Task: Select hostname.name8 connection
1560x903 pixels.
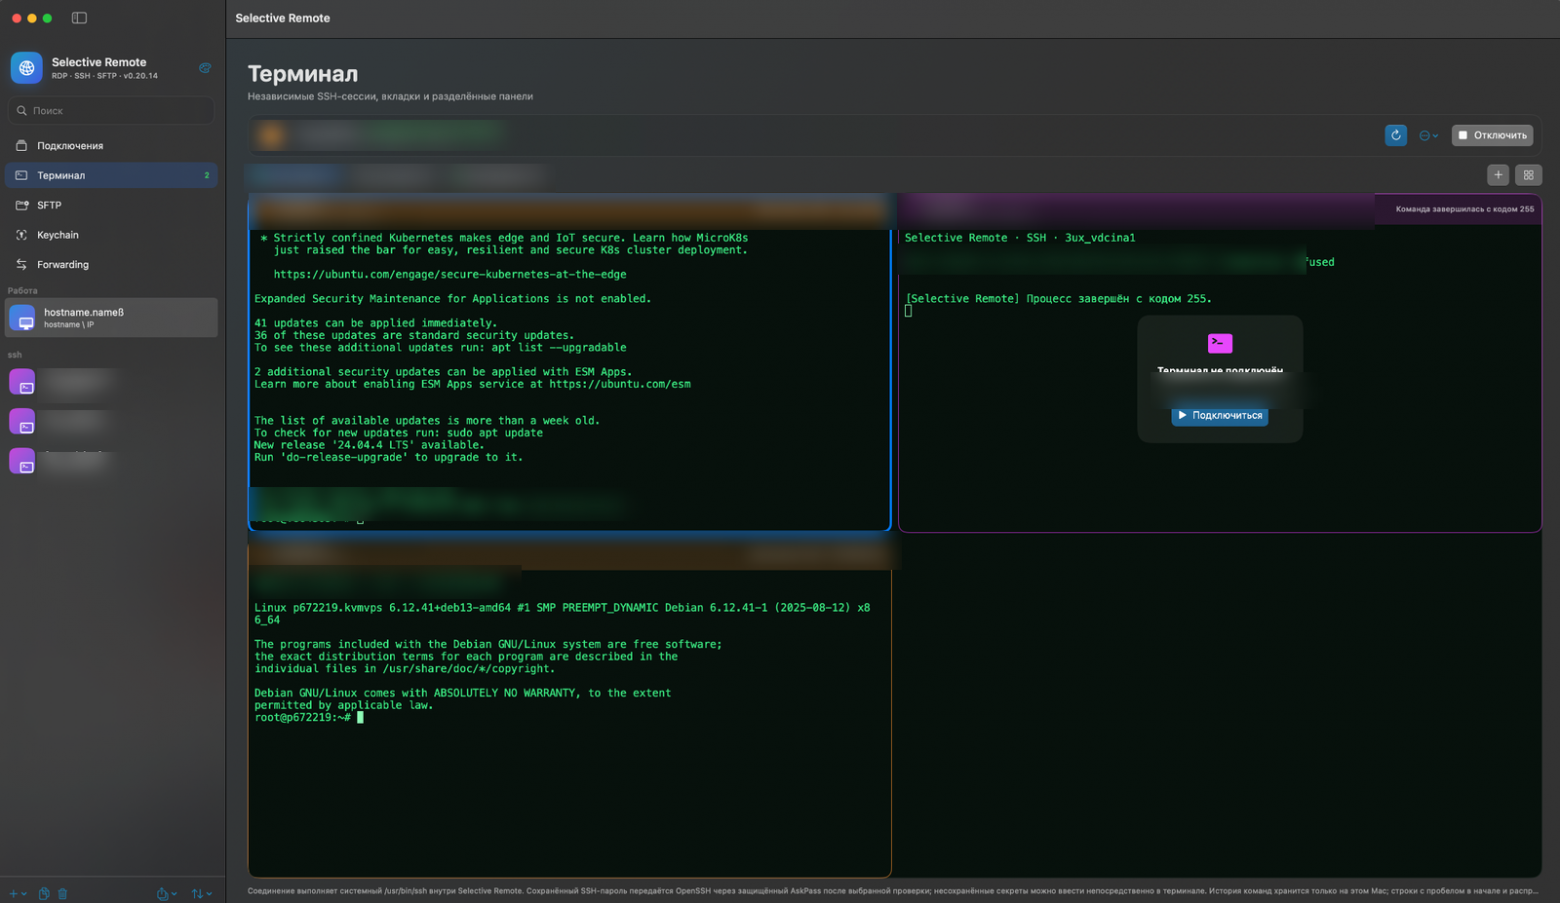Action: coord(111,318)
